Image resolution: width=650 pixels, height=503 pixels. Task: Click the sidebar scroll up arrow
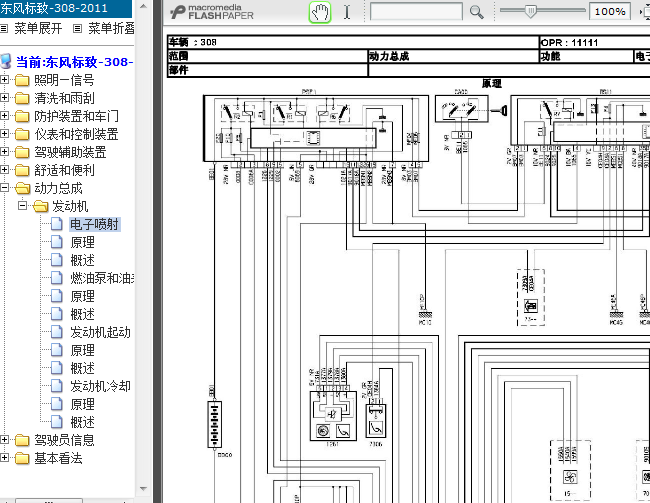coord(143,6)
